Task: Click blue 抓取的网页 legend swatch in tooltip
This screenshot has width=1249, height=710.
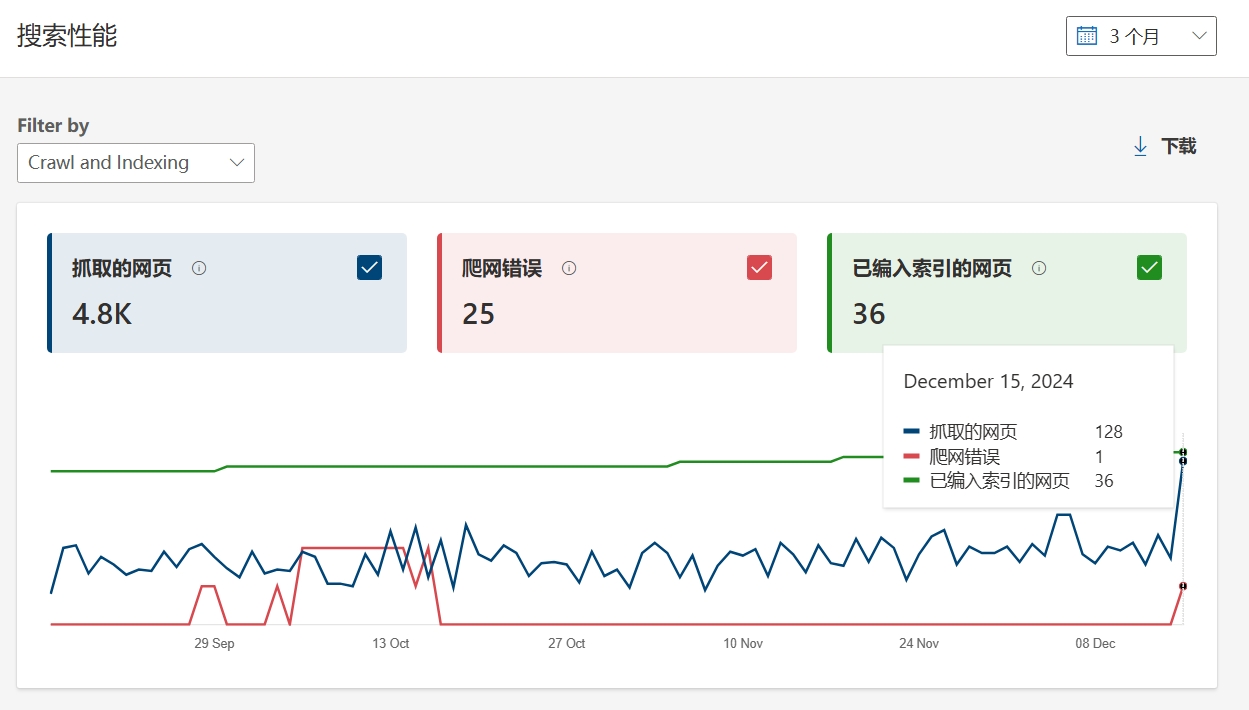Action: pos(911,432)
